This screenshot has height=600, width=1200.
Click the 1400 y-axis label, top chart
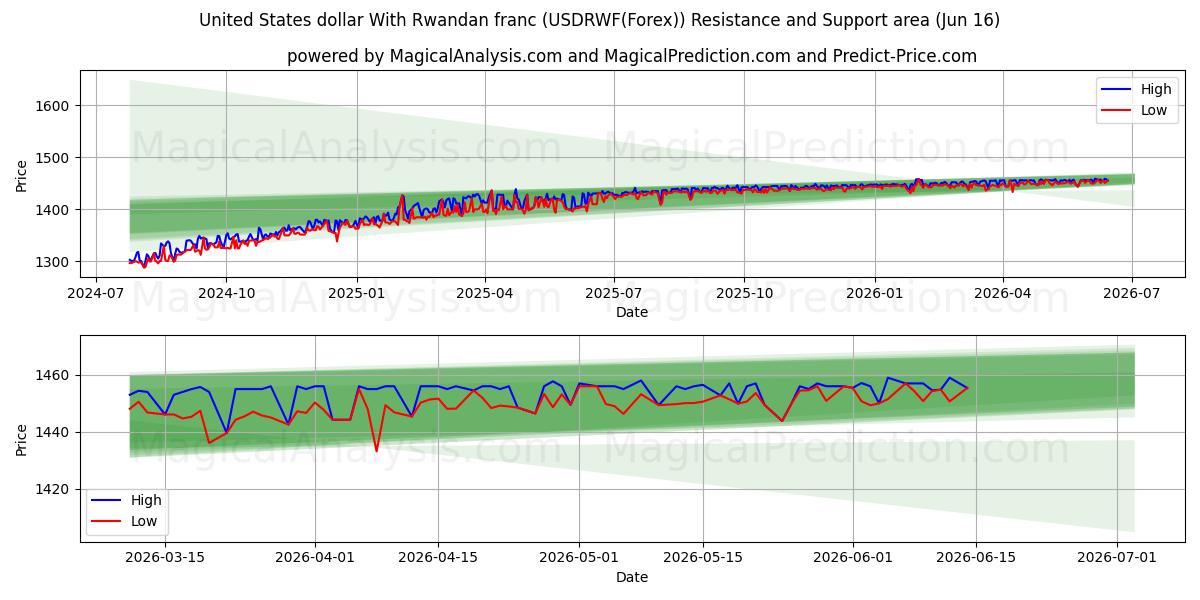pos(52,210)
